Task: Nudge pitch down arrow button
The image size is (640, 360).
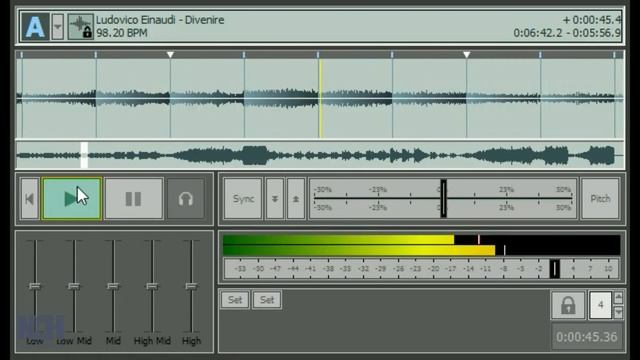Action: (275, 199)
